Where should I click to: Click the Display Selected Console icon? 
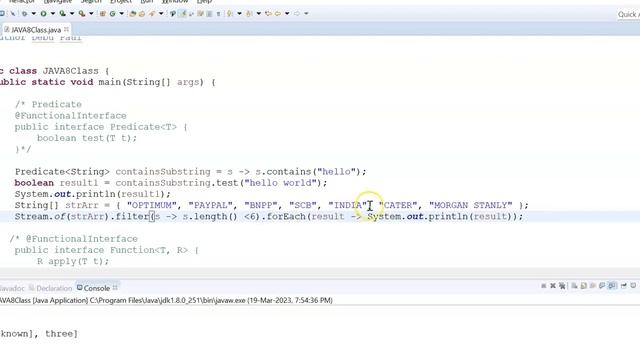pyautogui.click(x=633, y=286)
